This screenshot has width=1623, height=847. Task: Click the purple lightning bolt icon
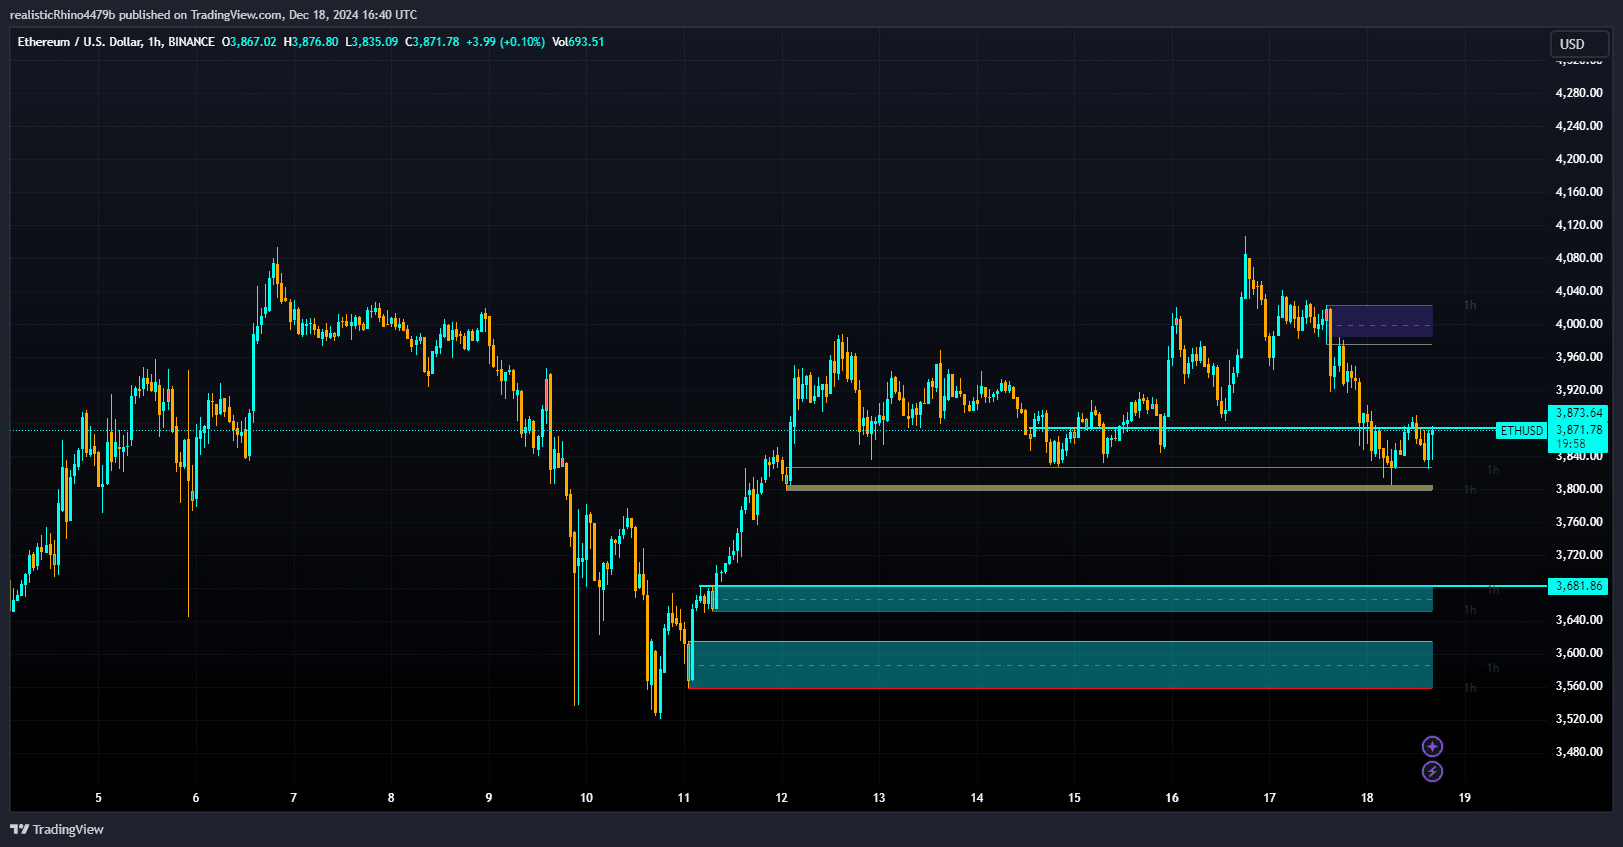1432,771
